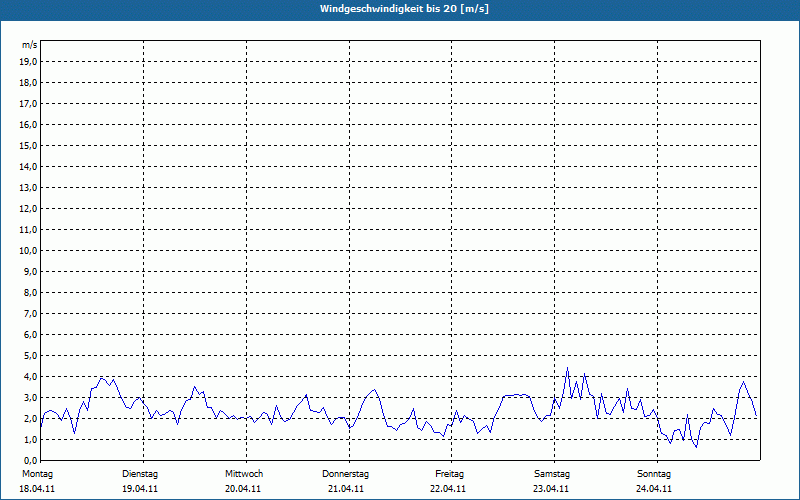Click the chart title 'Windgeschwindigkeit bis 20 [m/s]'
Screen dimensions: 800x500
(x=404, y=9)
